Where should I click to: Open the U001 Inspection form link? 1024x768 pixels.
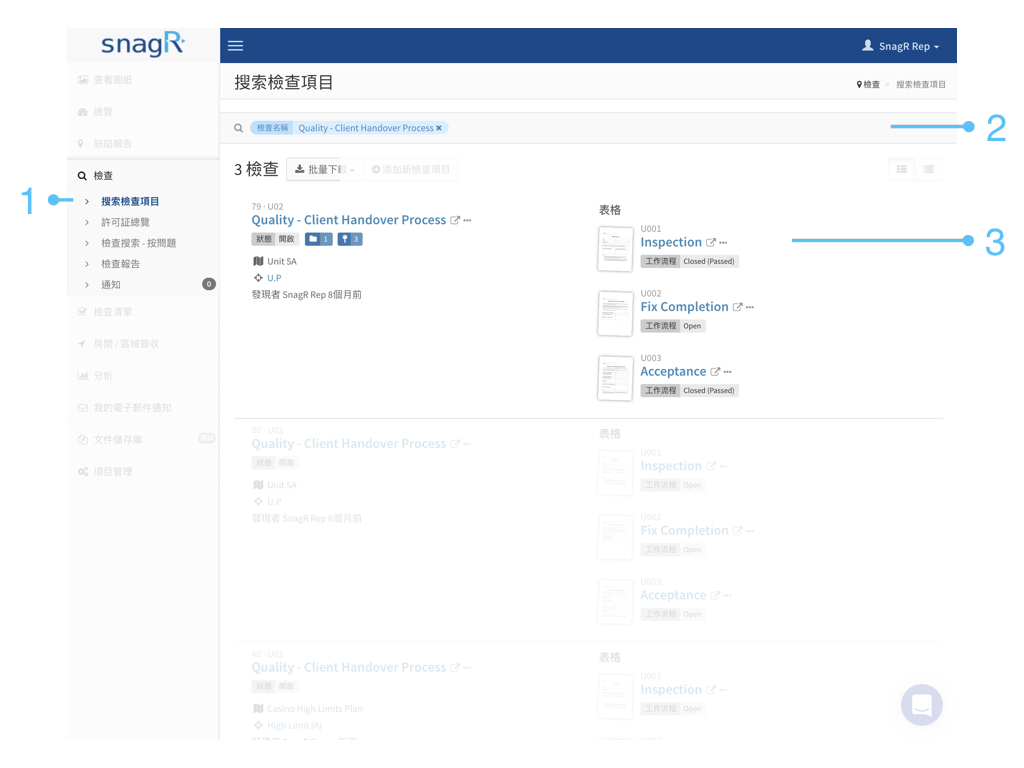(671, 242)
